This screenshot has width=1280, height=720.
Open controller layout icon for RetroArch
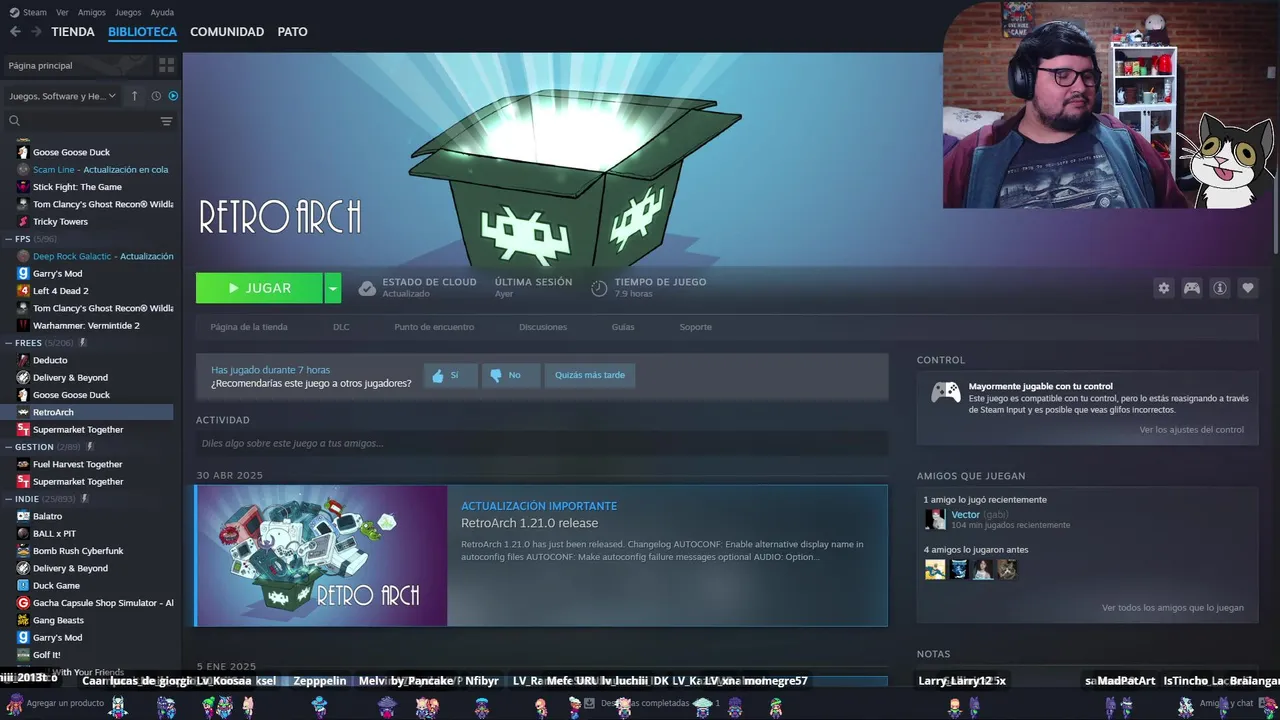point(1192,288)
